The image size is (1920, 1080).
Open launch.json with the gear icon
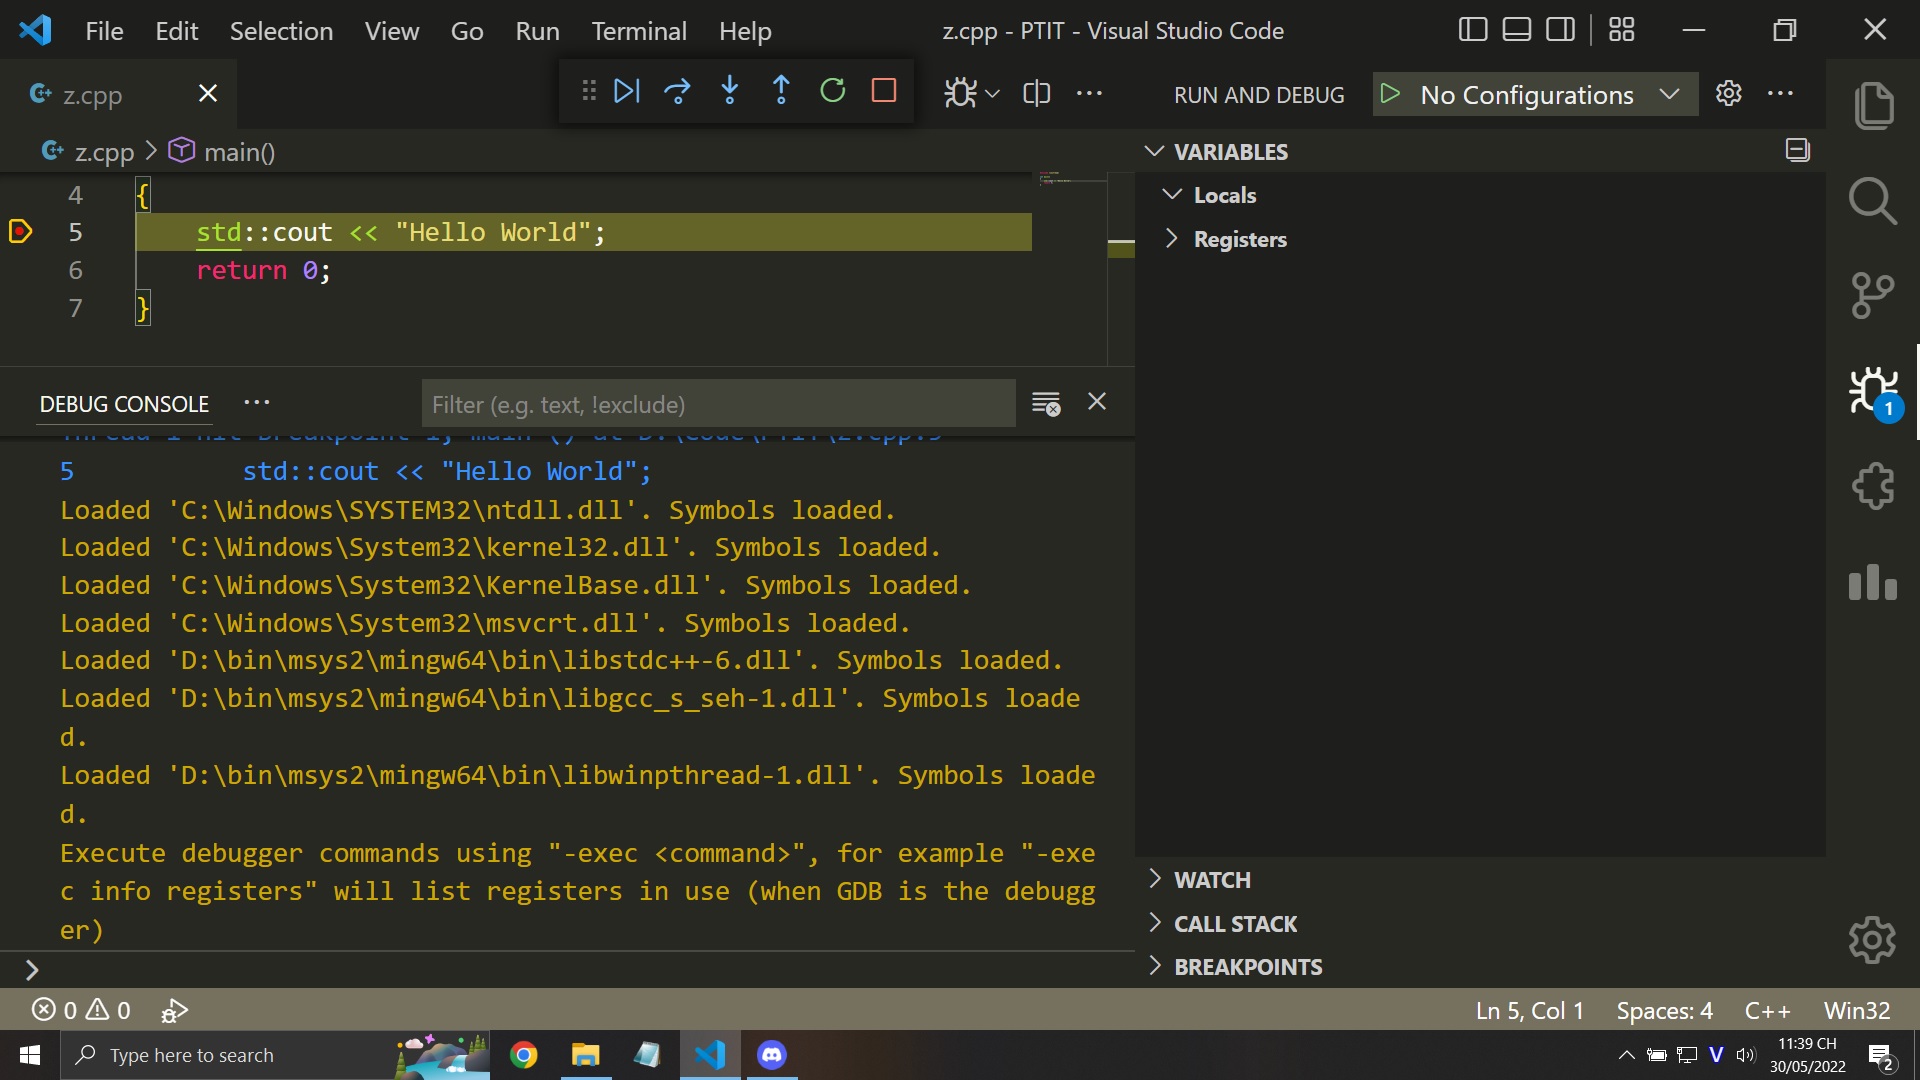tap(1729, 94)
